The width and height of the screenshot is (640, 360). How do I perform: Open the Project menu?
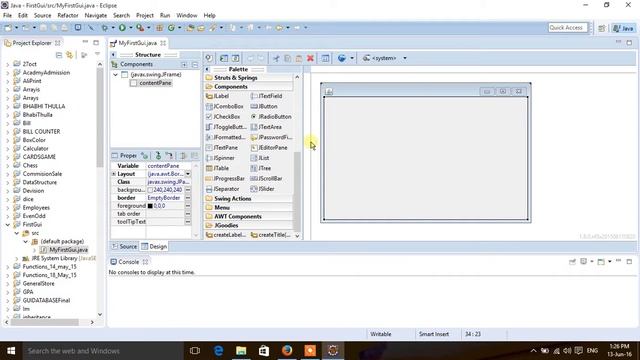click(145, 16)
